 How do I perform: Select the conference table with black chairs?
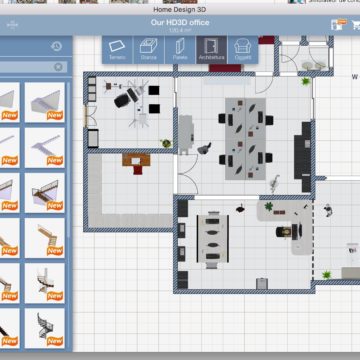pos(212,239)
